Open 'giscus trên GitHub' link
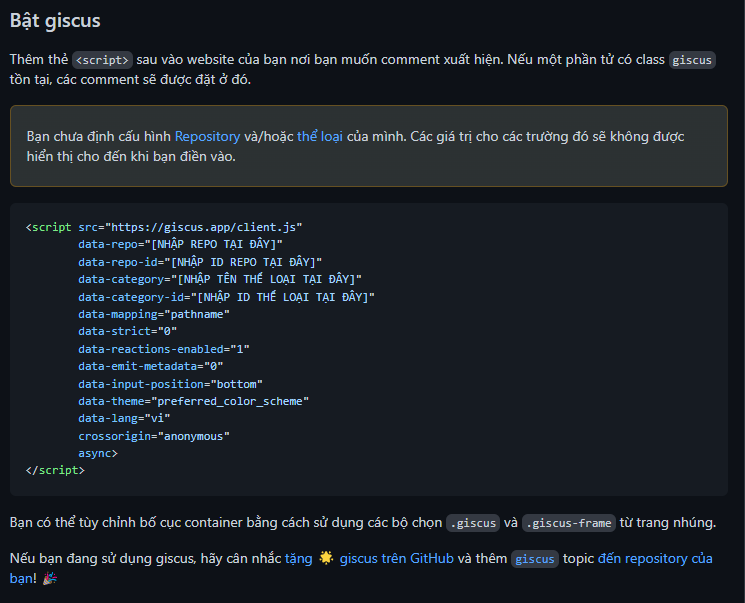Image resolution: width=745 pixels, height=603 pixels. tap(396, 558)
